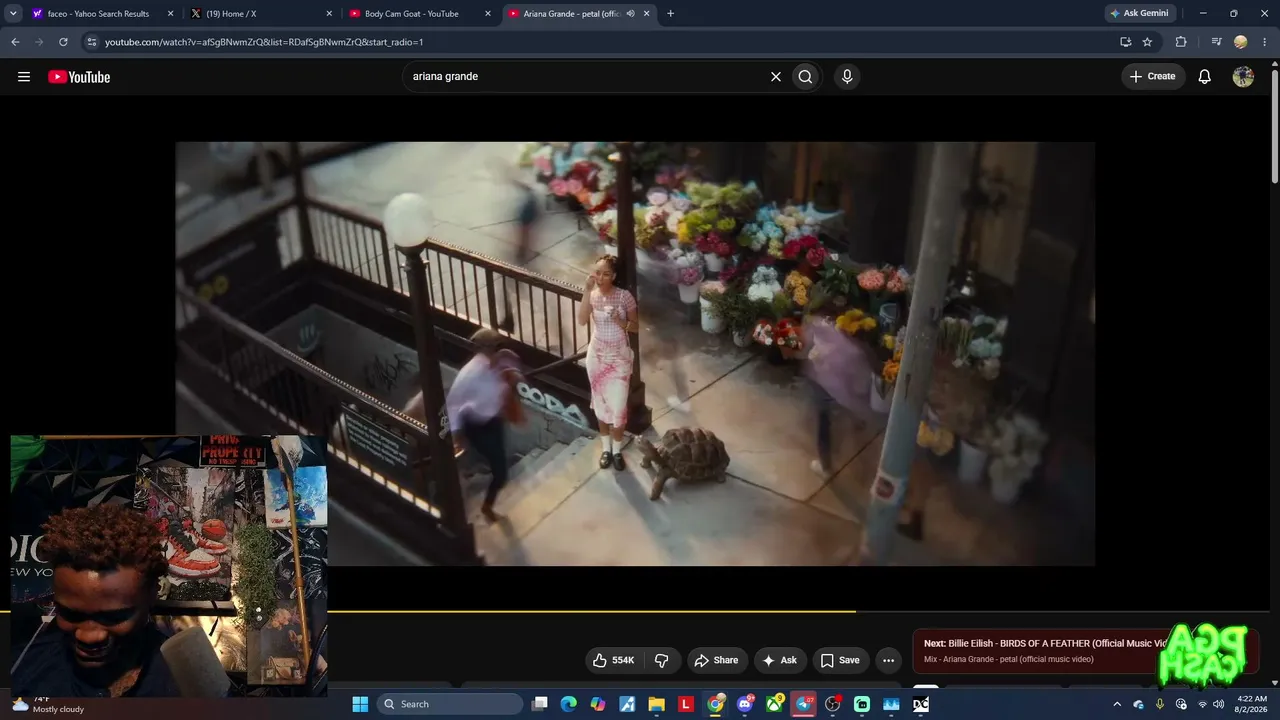Switch to Google Chrome on the taskbar

click(716, 704)
